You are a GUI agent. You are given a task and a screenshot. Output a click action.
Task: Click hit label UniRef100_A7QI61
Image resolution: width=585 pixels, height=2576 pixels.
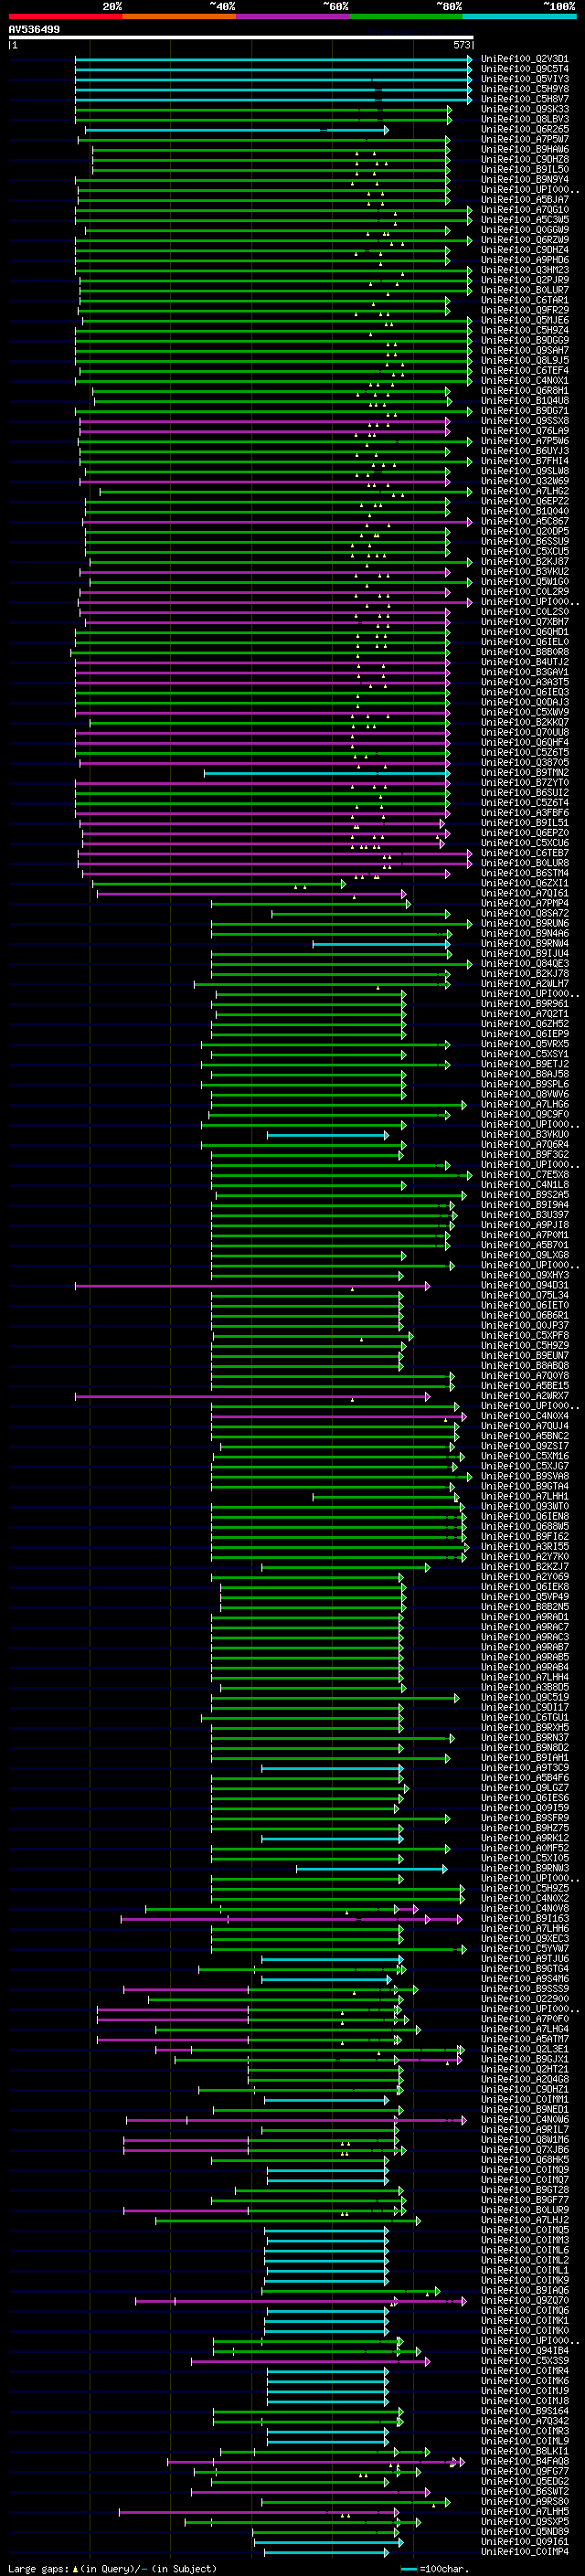coord(525,893)
